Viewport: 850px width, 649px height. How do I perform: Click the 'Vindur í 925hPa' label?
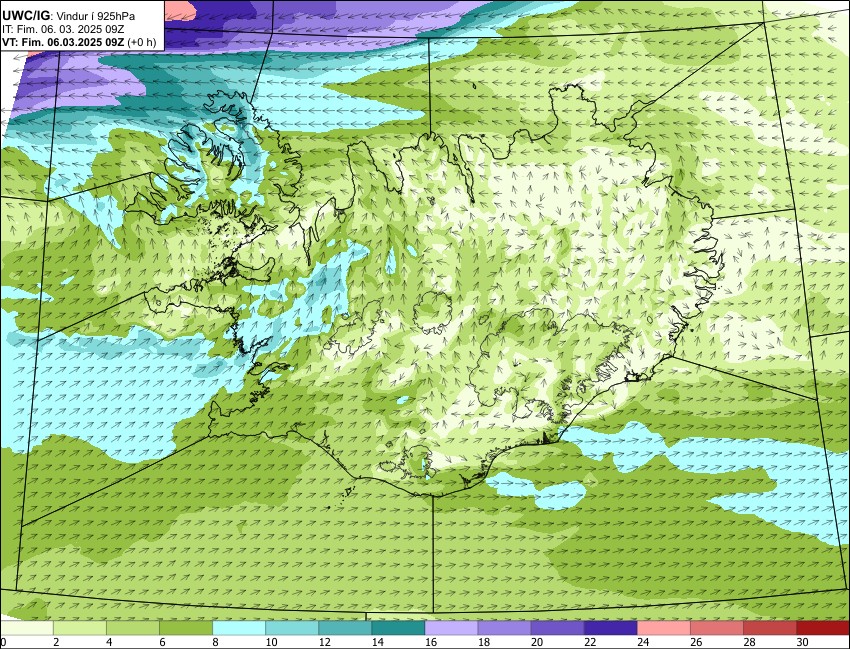96,17
